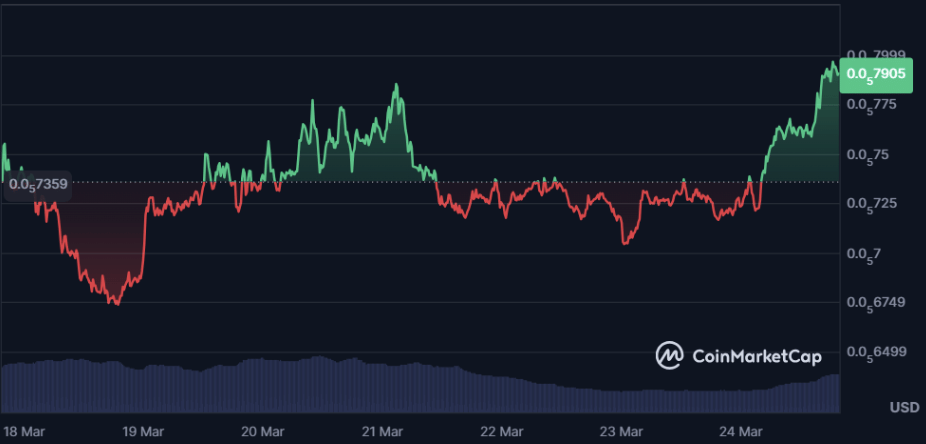Image resolution: width=926 pixels, height=444 pixels.
Task: Click 21 Mar on the x-axis
Action: 382,432
